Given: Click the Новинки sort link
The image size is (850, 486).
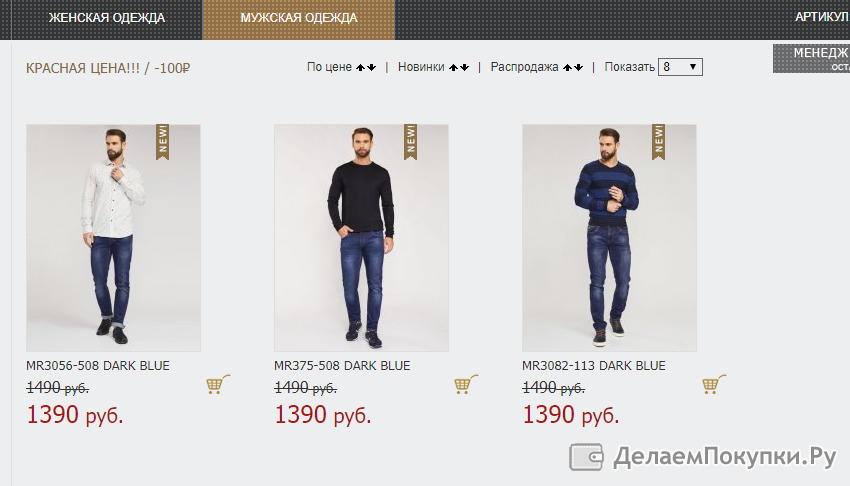Looking at the screenshot, I should [x=421, y=67].
